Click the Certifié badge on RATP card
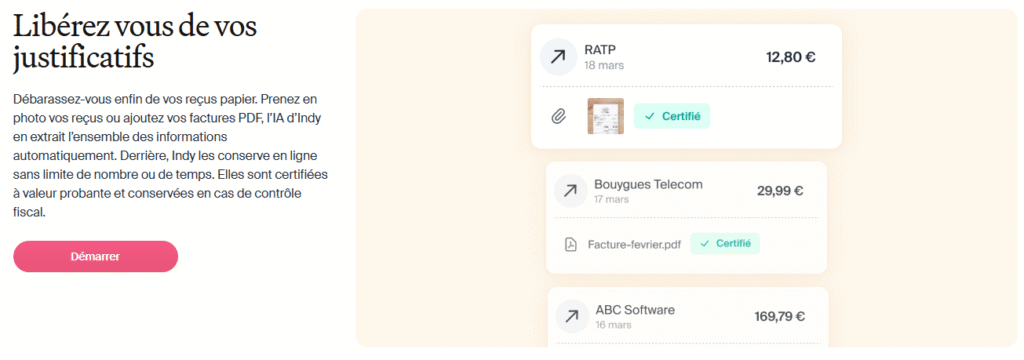The width and height of the screenshot is (1024, 360). coord(672,116)
